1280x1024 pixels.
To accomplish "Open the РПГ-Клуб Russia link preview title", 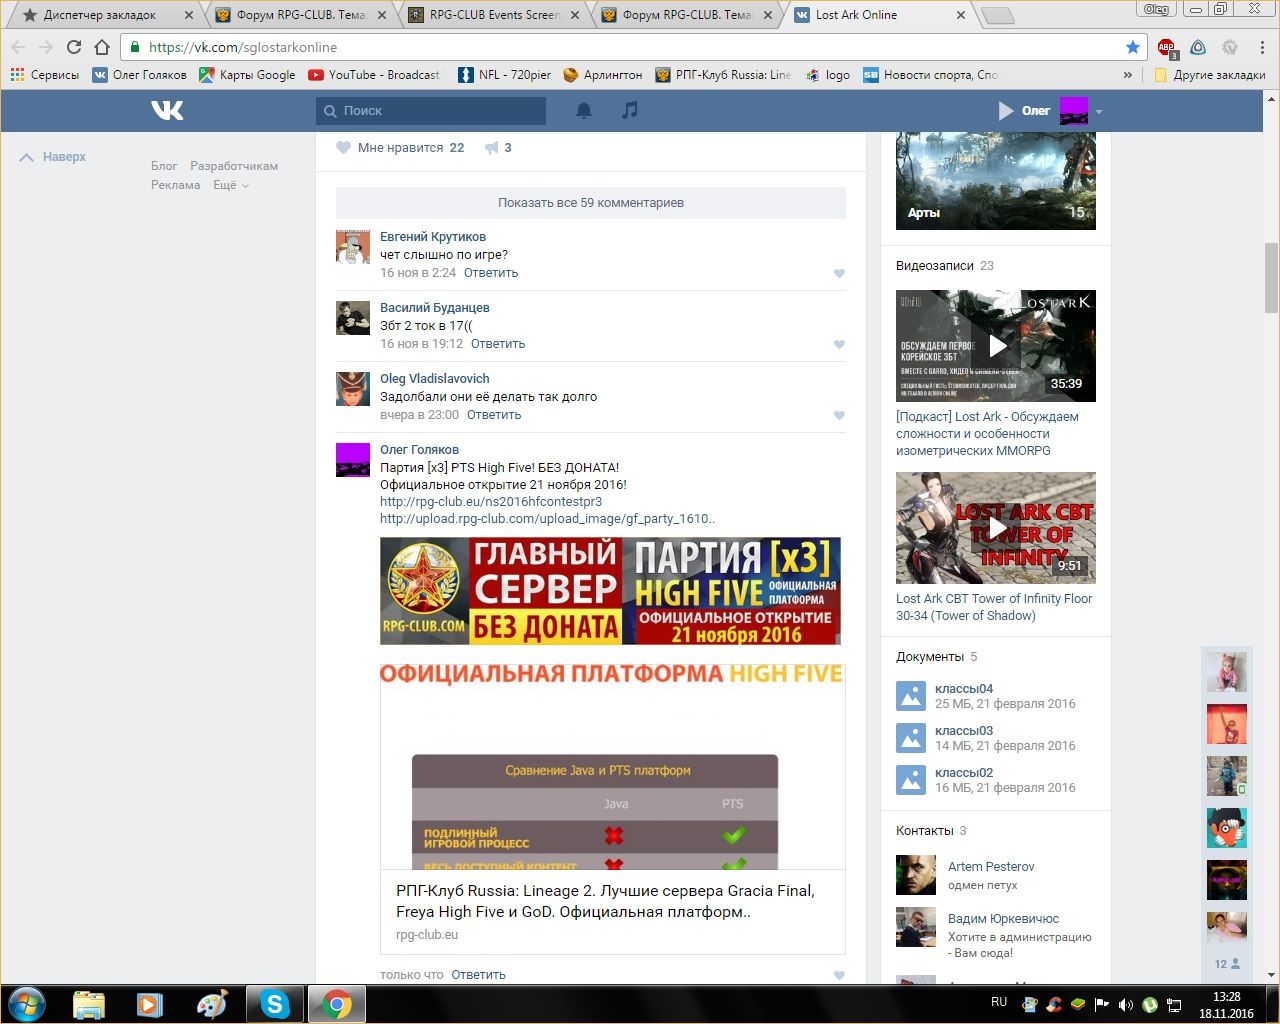I will pyautogui.click(x=605, y=901).
